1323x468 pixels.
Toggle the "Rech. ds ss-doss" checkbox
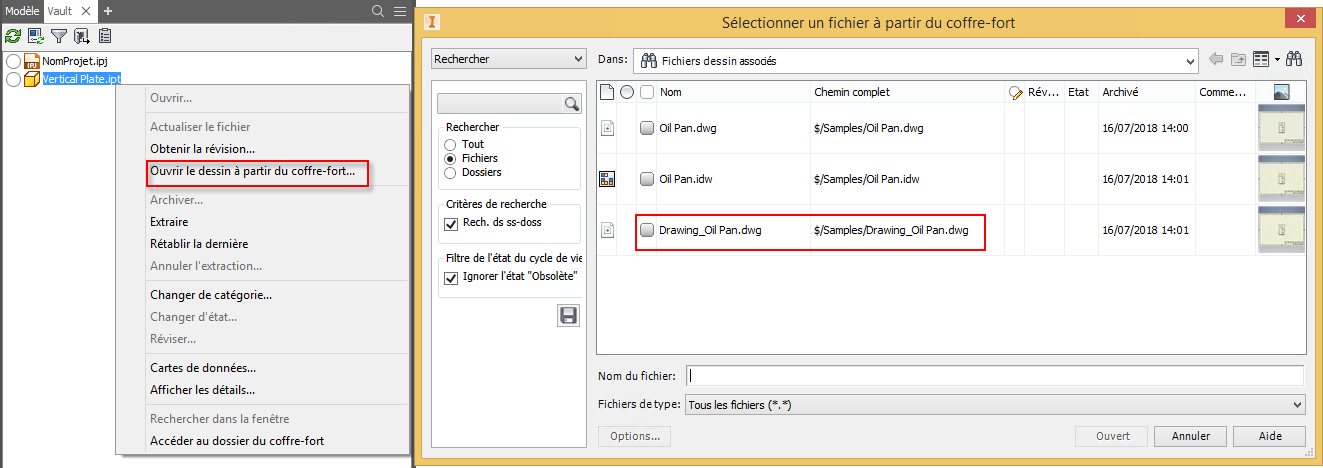(451, 222)
